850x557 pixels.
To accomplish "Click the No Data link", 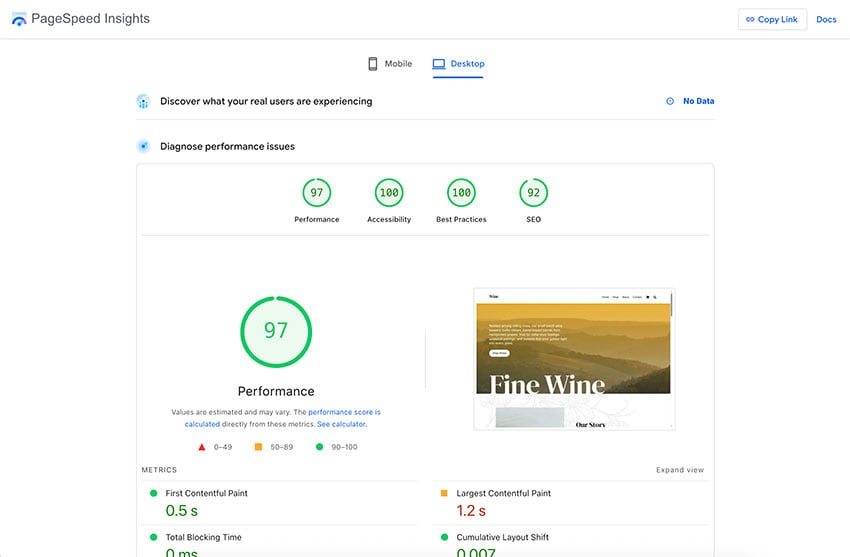I will (698, 101).
